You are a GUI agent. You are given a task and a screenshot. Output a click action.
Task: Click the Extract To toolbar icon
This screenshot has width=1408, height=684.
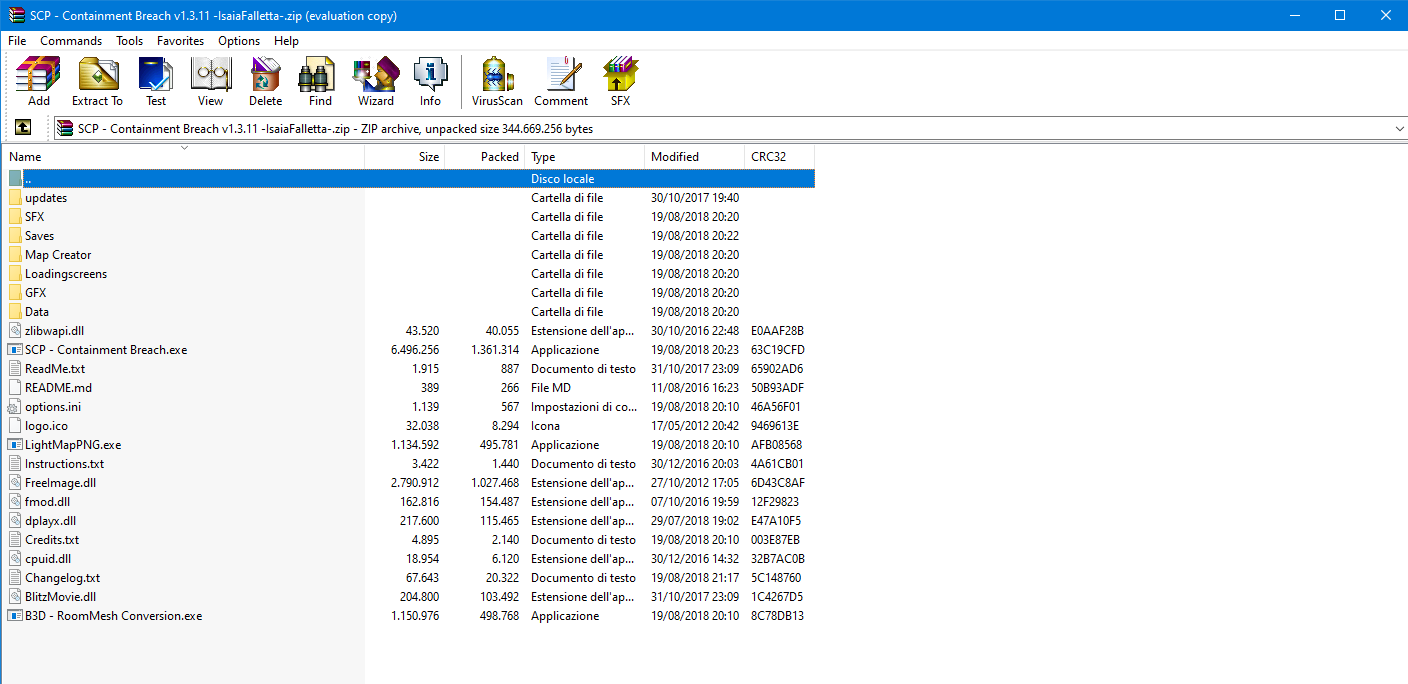coord(97,81)
